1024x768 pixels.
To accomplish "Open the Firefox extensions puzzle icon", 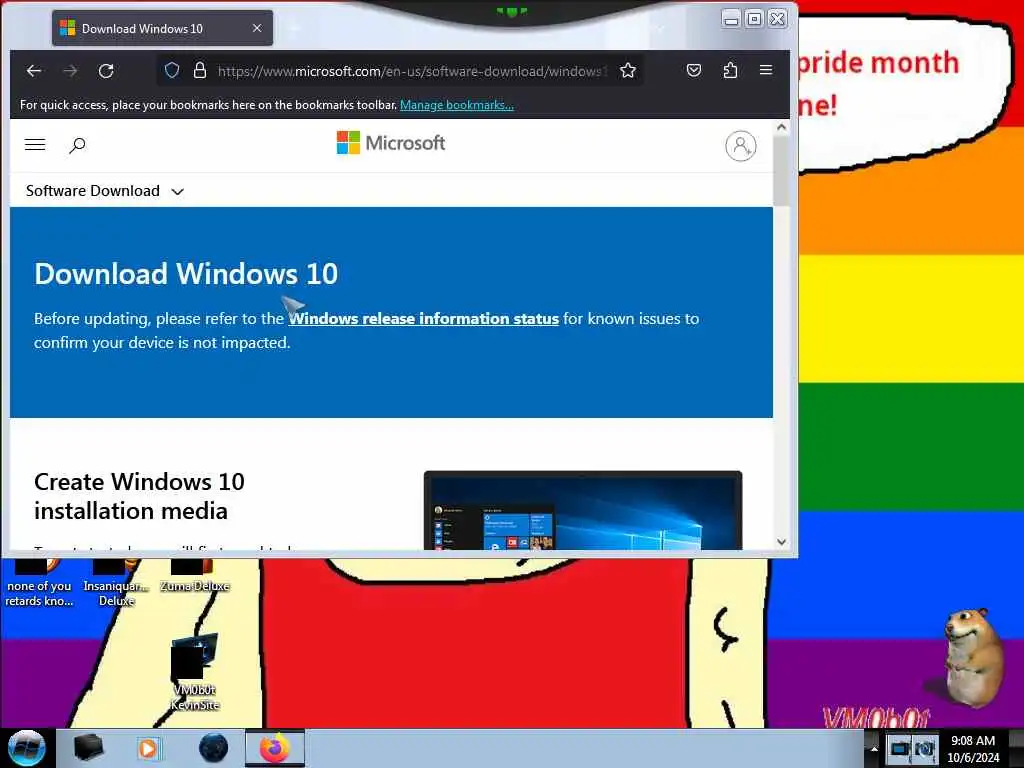I will 730,71.
